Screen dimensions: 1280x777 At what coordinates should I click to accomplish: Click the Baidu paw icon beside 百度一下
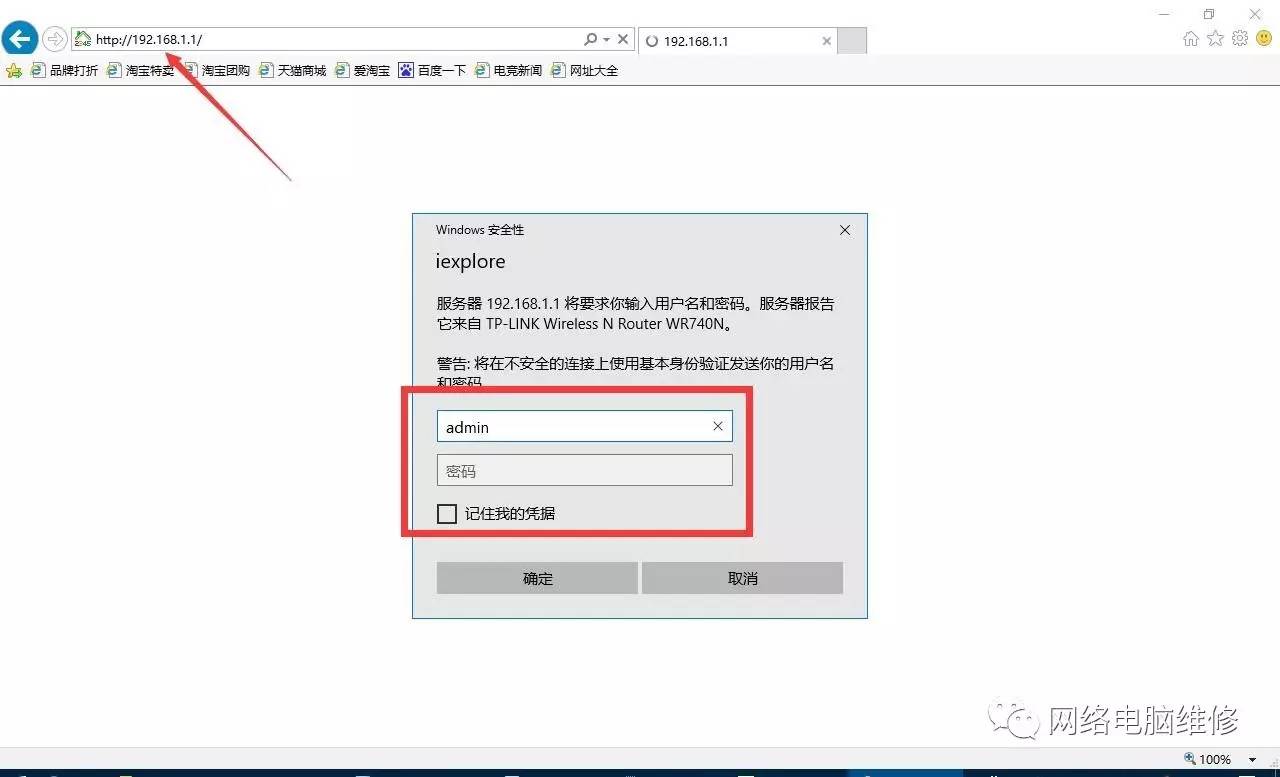406,70
